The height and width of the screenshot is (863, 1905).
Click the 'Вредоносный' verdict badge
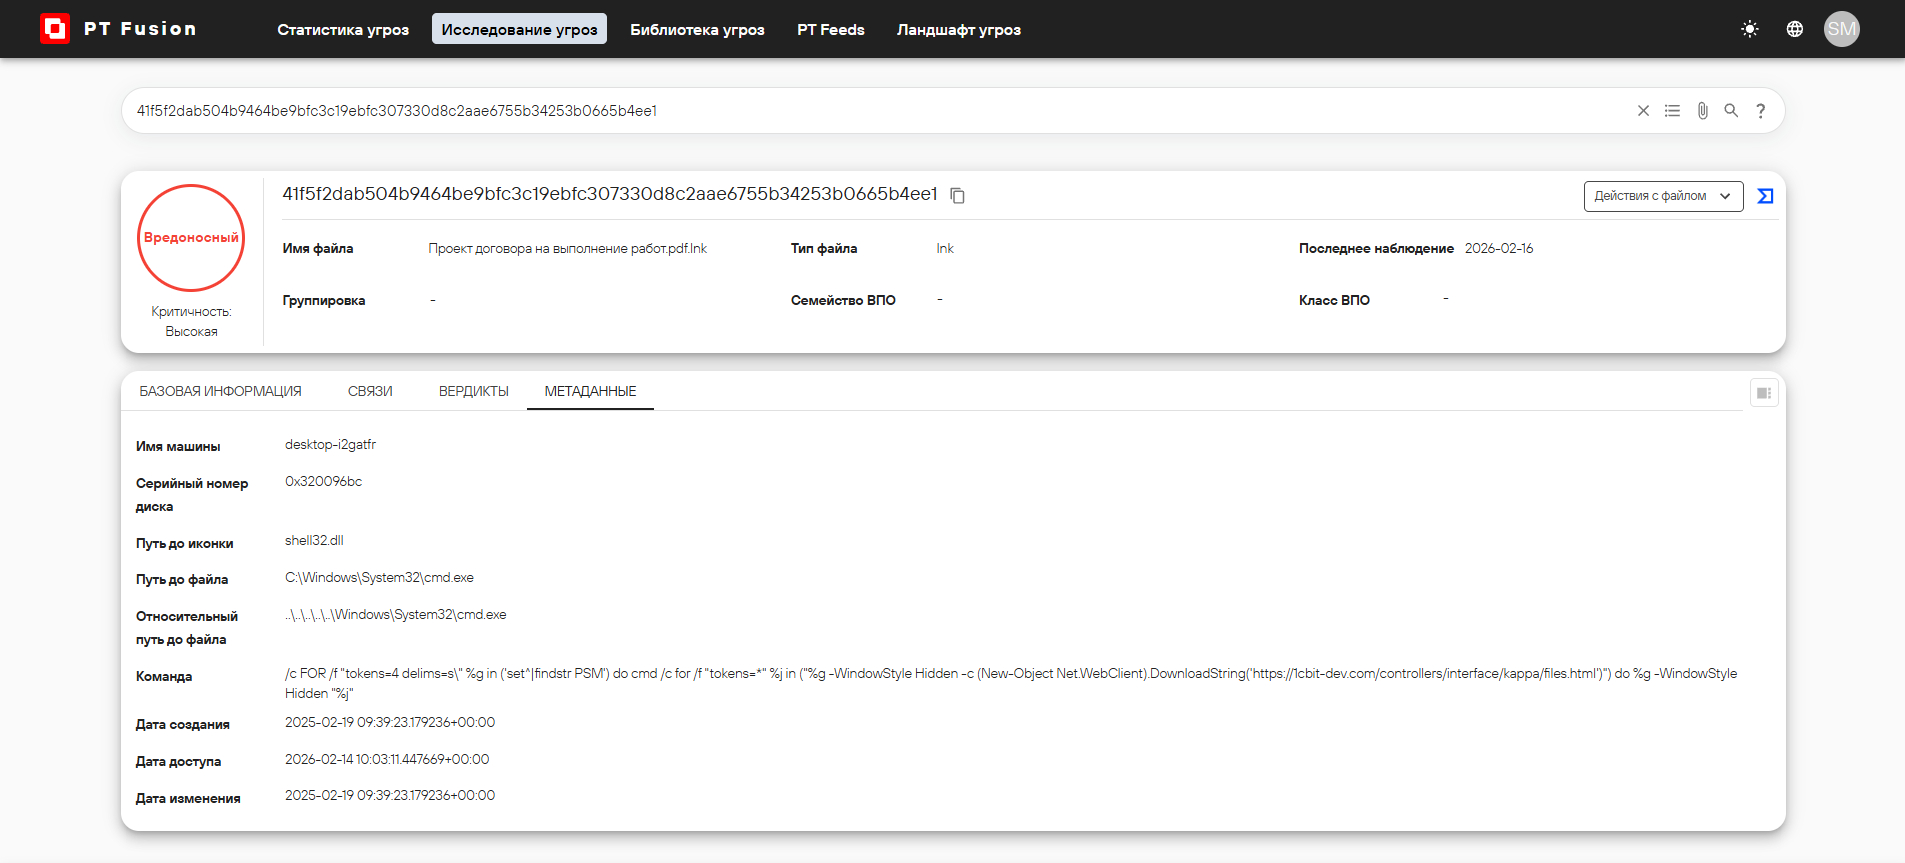[x=191, y=238]
